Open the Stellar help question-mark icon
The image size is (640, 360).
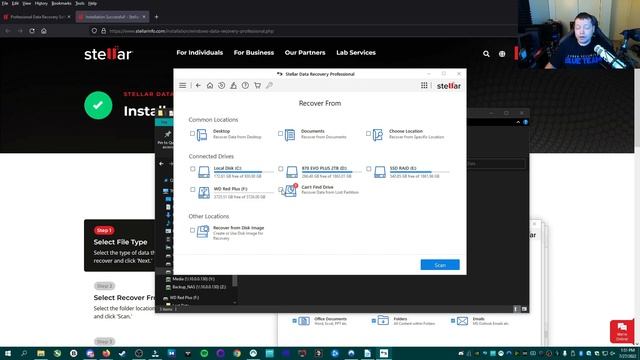point(245,85)
